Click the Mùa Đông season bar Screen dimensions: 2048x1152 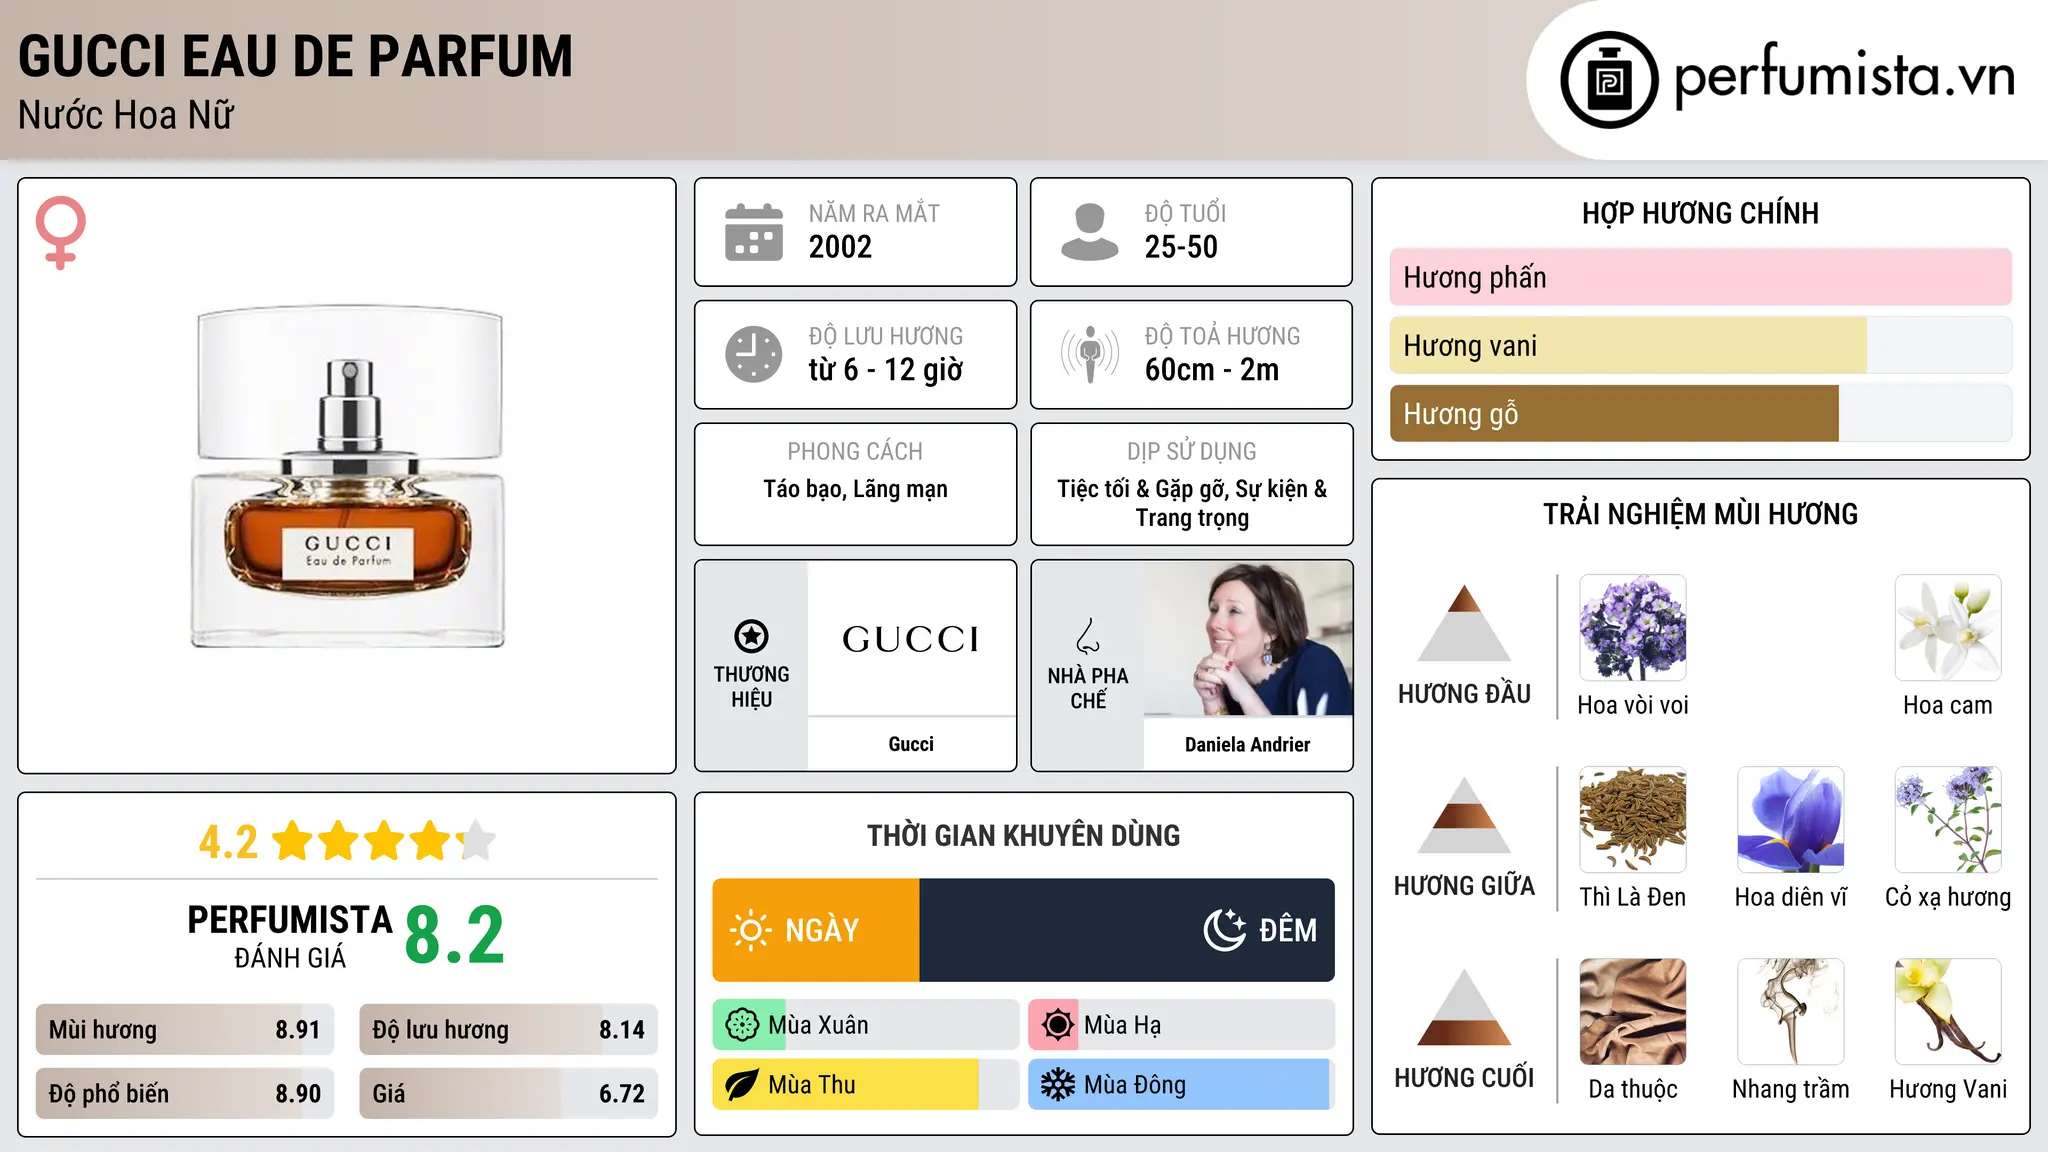point(1182,1085)
